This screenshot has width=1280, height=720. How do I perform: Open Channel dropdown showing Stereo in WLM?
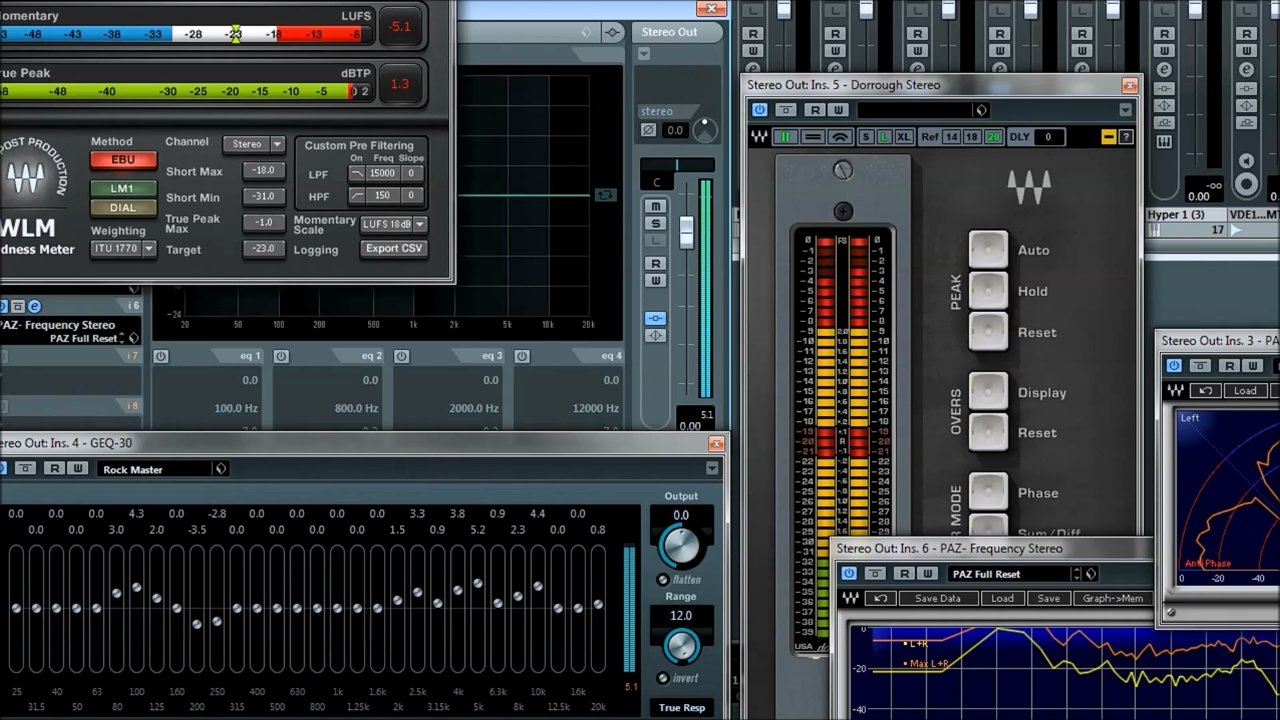[x=254, y=144]
